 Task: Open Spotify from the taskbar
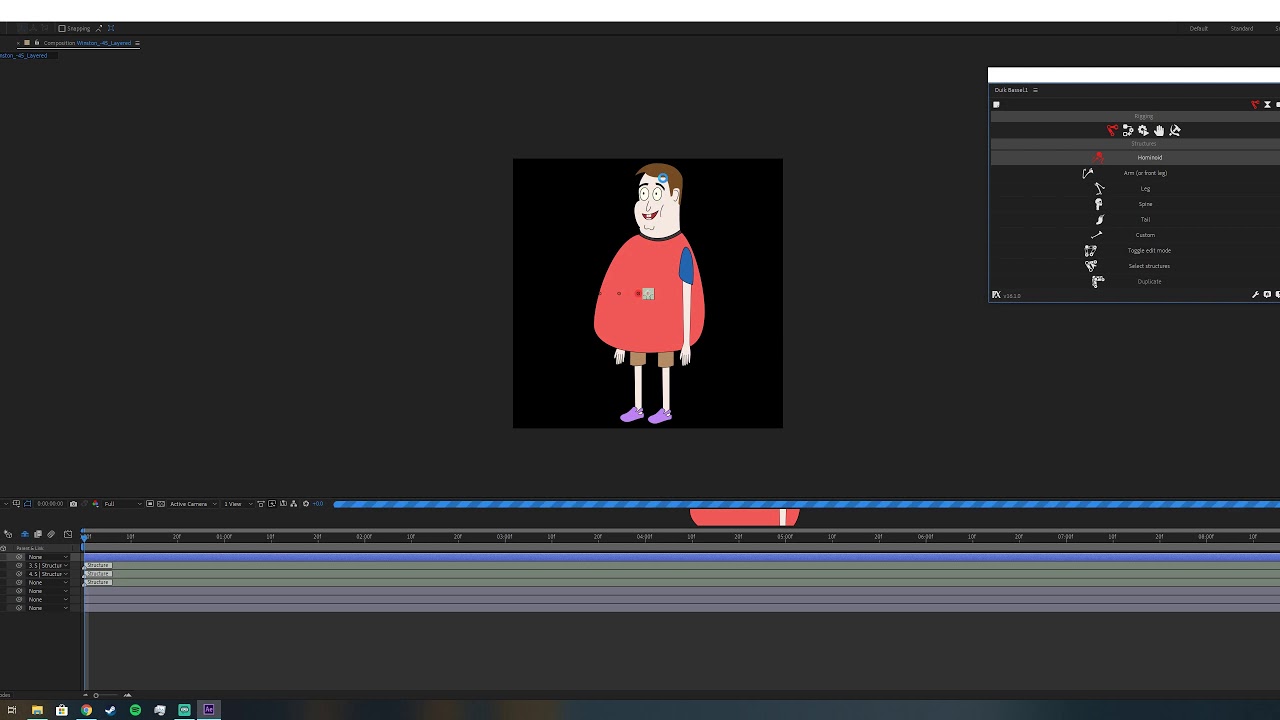(135, 710)
